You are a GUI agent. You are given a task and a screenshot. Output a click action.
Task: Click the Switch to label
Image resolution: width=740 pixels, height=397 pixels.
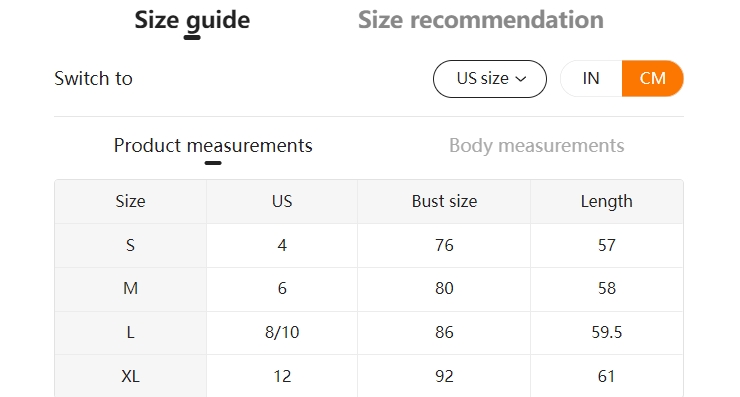[x=93, y=78]
